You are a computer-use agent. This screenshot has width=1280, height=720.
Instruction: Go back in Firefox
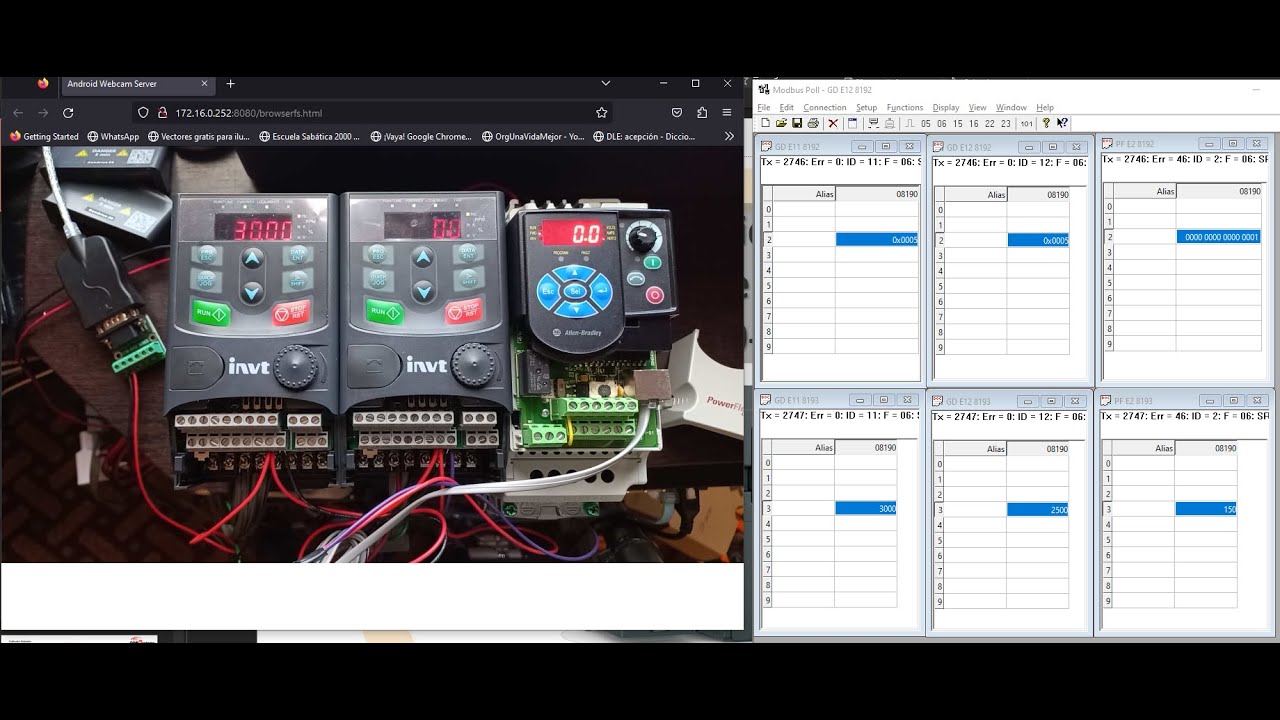coord(17,113)
